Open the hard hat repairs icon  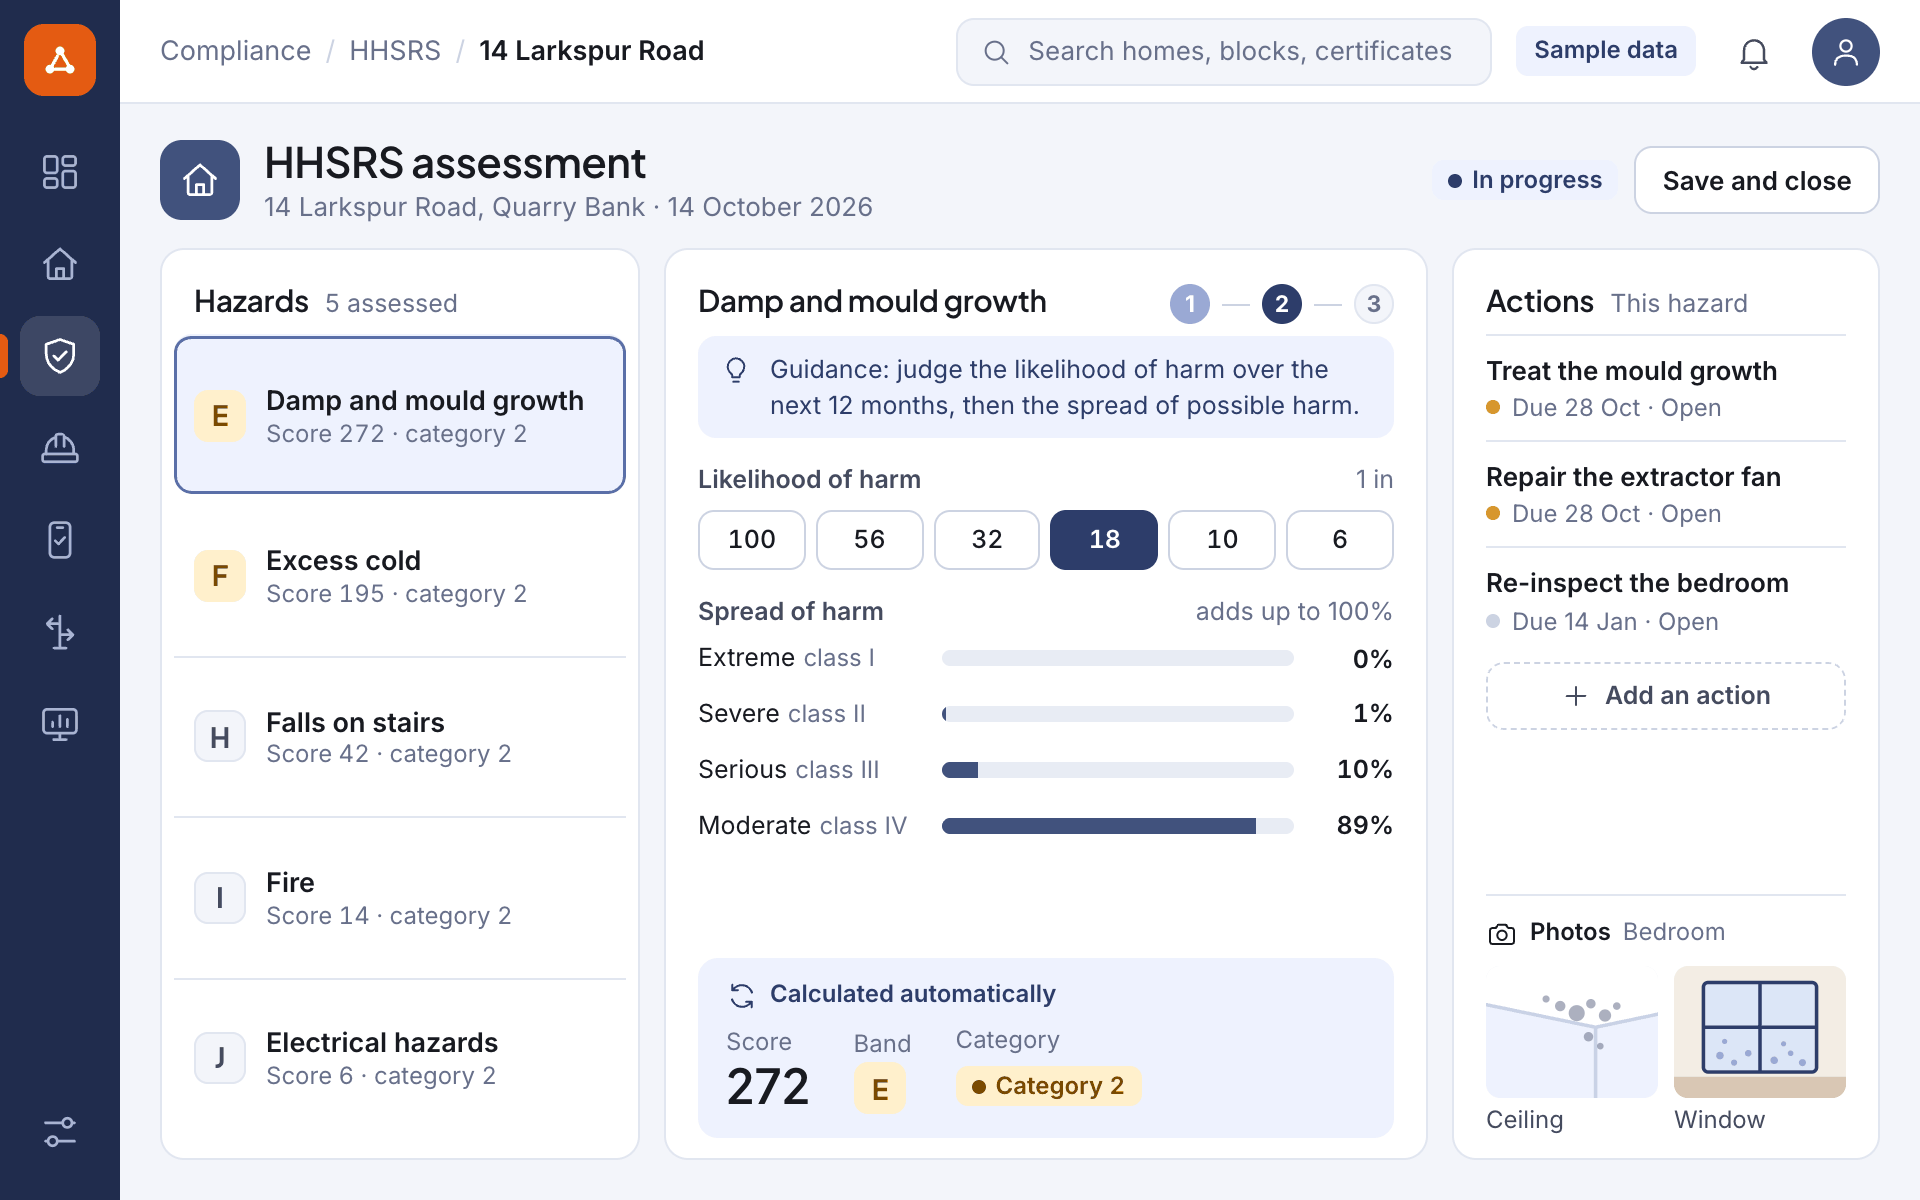point(60,448)
